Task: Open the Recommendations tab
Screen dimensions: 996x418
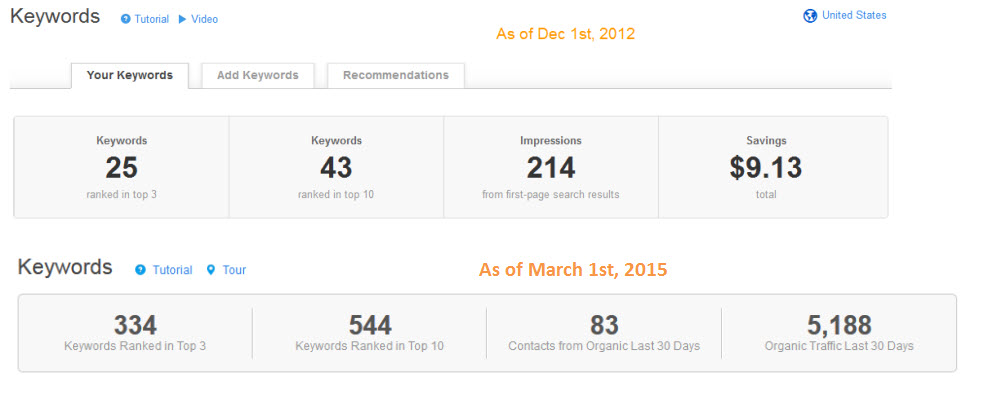Action: (396, 76)
